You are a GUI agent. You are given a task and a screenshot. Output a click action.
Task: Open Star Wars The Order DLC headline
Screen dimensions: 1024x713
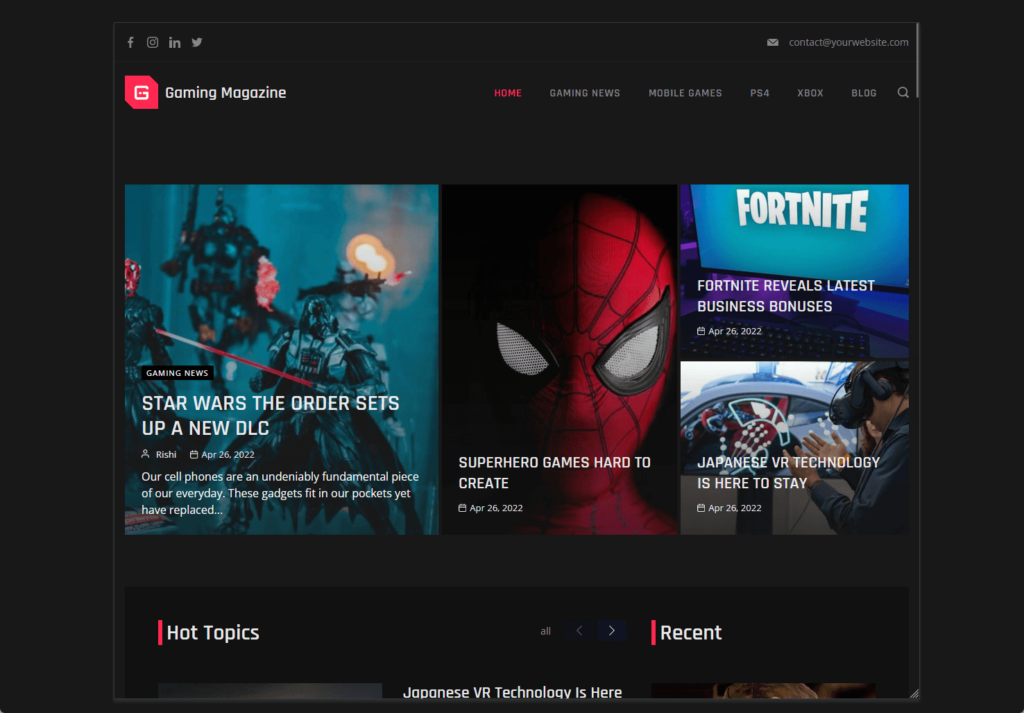click(x=270, y=416)
